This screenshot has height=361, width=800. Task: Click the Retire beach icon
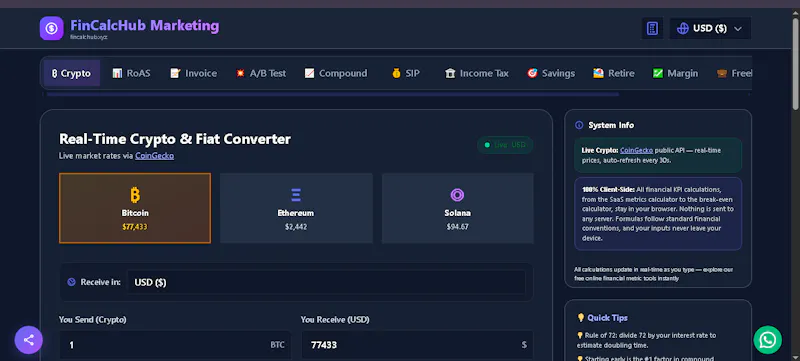(x=598, y=73)
